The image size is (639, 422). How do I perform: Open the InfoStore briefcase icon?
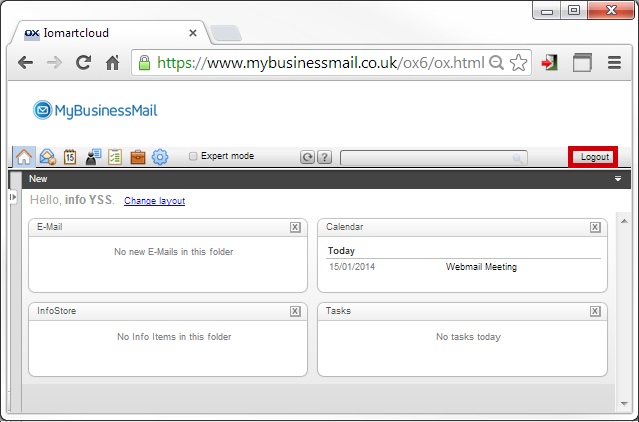pos(138,157)
